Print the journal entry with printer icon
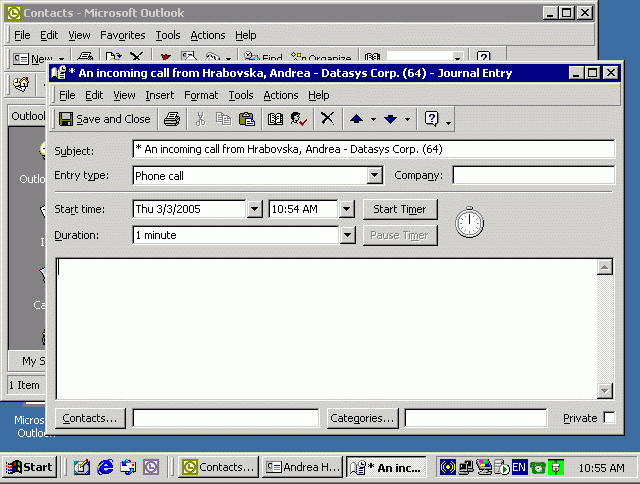This screenshot has width=640, height=484. [171, 119]
